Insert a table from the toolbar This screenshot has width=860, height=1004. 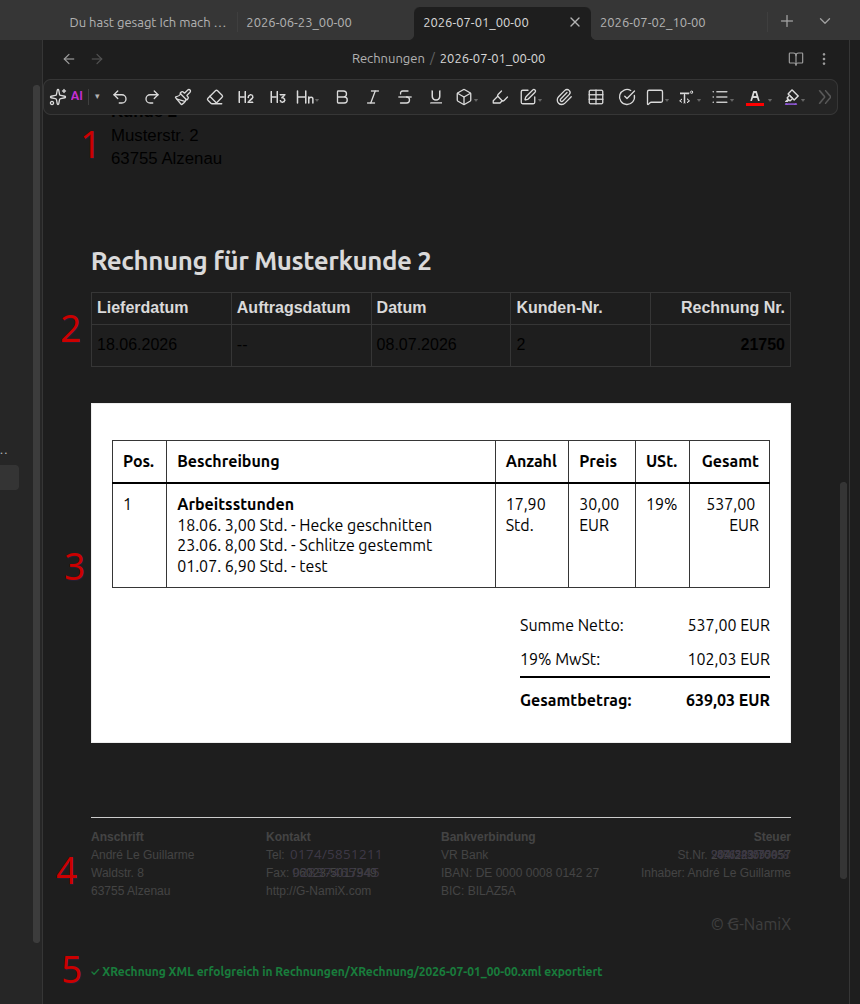pyautogui.click(x=596, y=97)
